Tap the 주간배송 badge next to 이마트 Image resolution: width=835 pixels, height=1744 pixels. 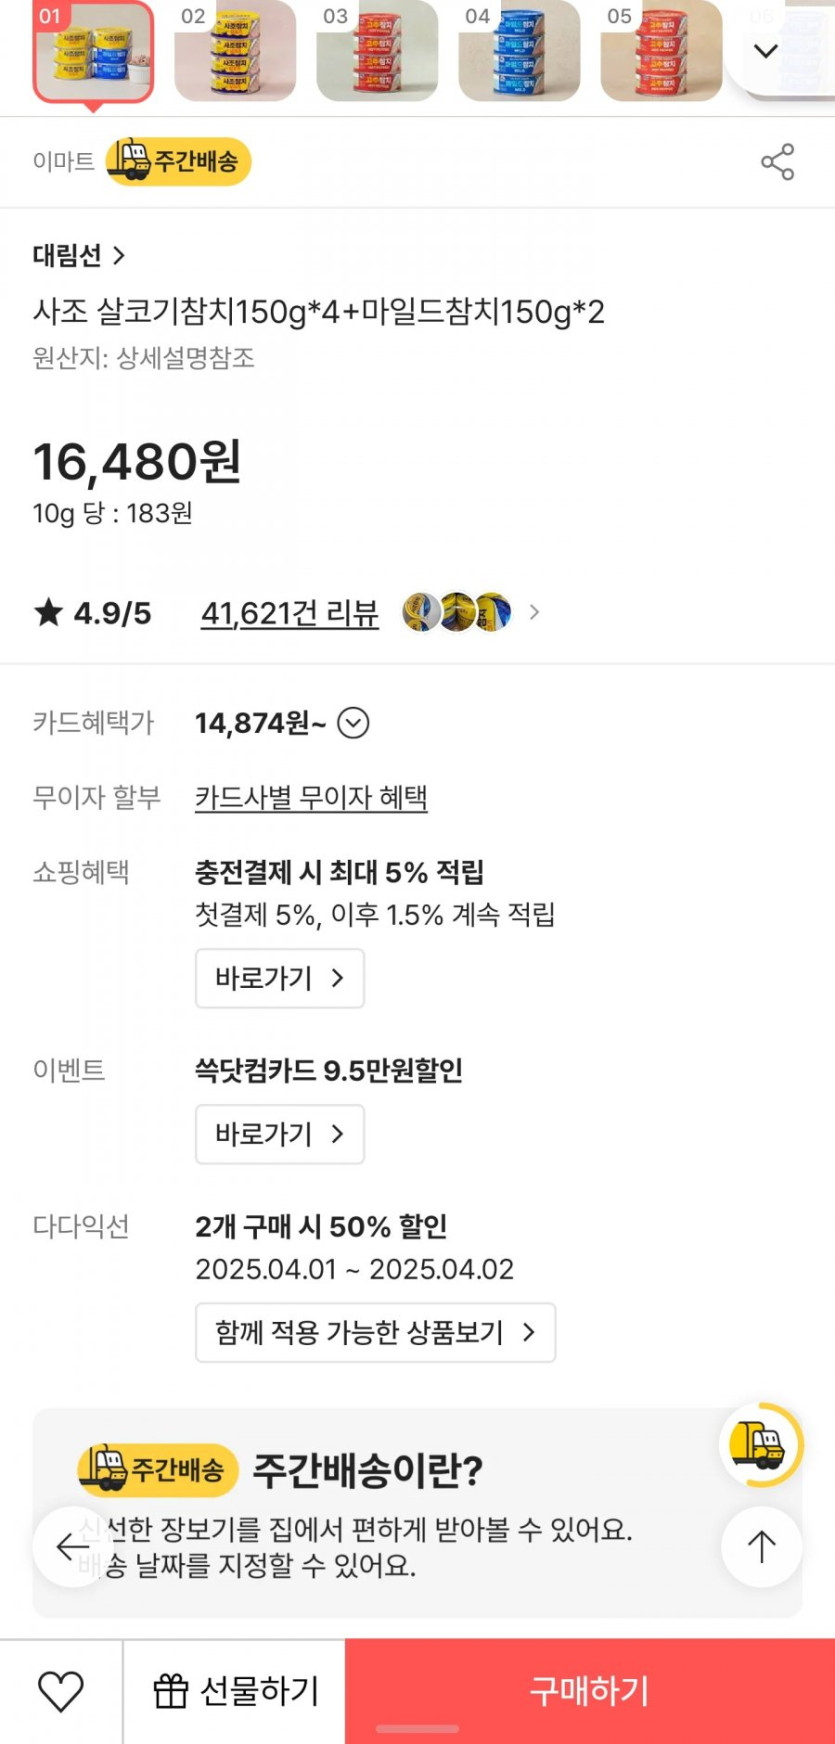tap(179, 162)
